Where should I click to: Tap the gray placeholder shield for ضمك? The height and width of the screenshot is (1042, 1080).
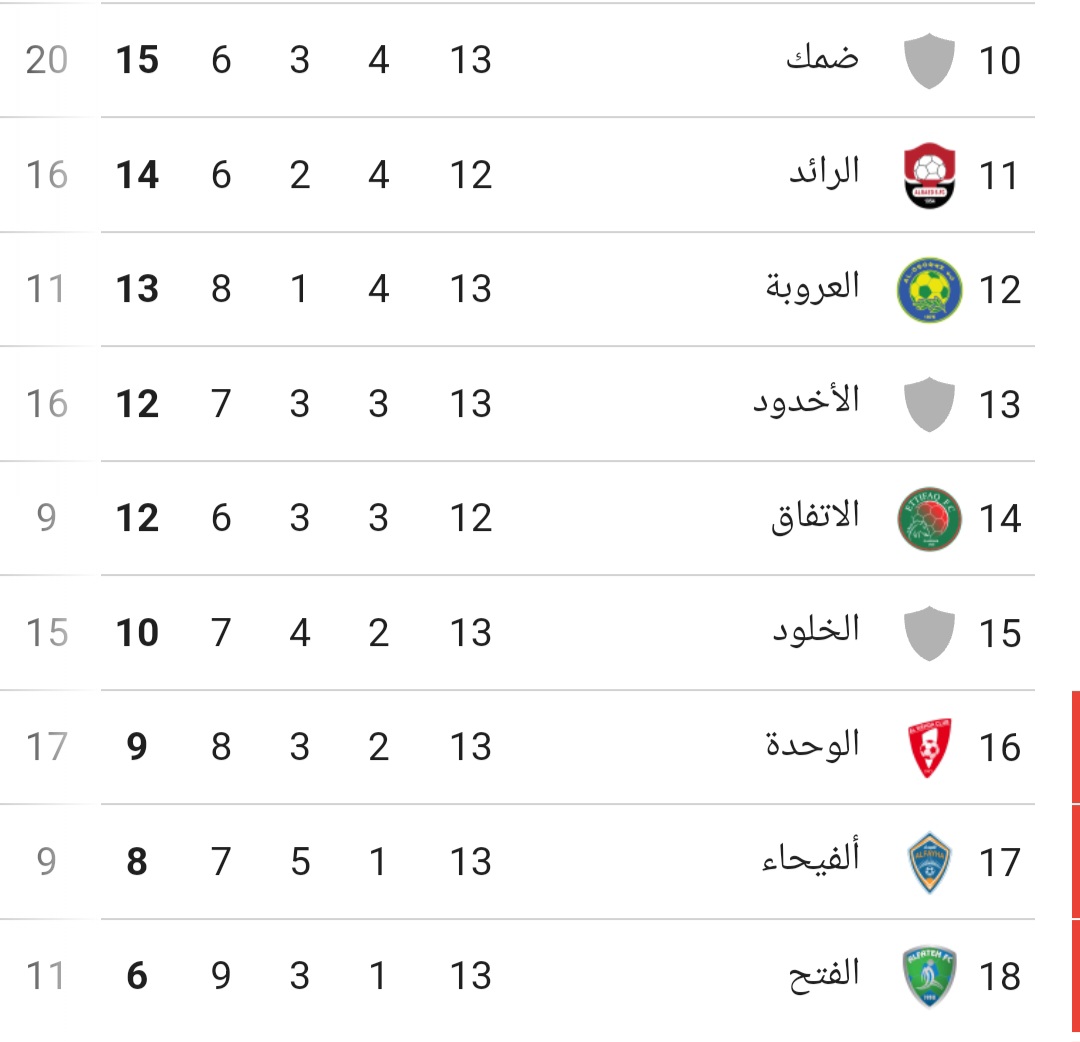point(929,61)
